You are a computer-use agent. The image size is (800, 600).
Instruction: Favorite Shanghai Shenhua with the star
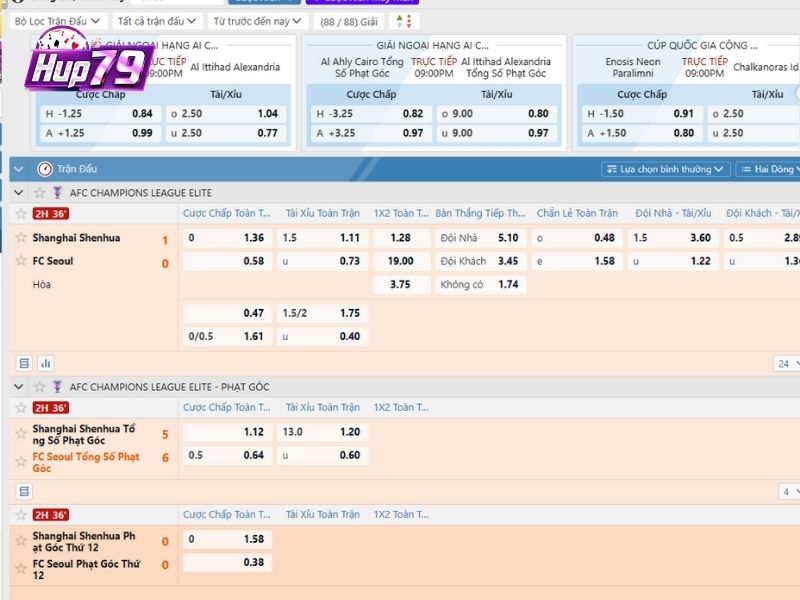(x=21, y=238)
